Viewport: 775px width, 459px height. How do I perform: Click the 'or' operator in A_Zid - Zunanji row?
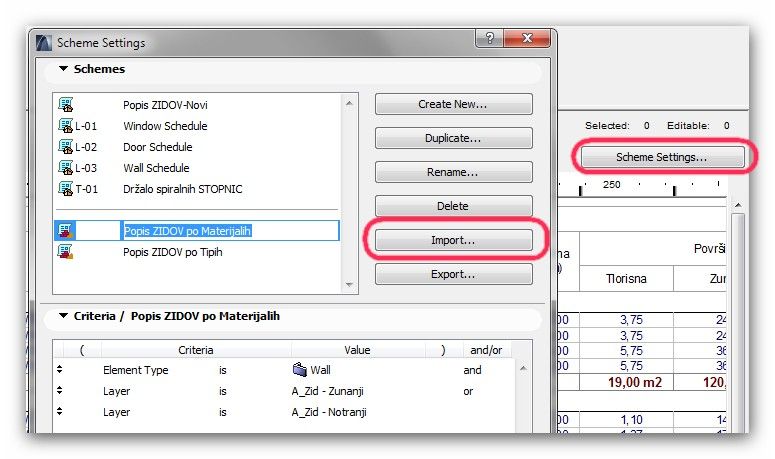[x=468, y=391]
